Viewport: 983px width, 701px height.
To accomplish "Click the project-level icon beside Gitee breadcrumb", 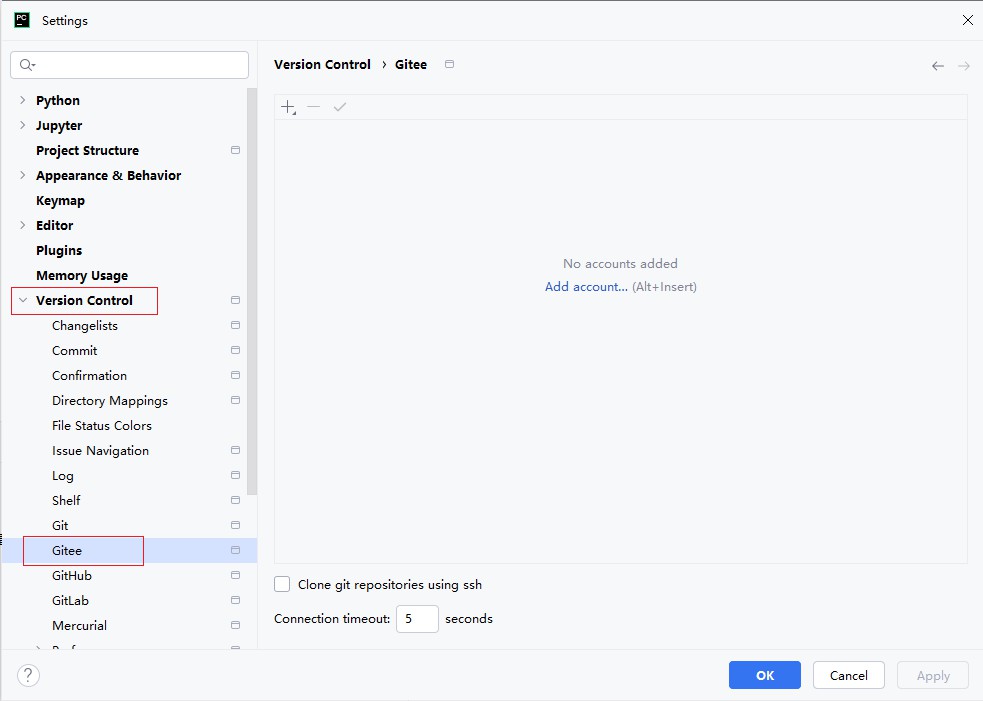I will pos(449,64).
